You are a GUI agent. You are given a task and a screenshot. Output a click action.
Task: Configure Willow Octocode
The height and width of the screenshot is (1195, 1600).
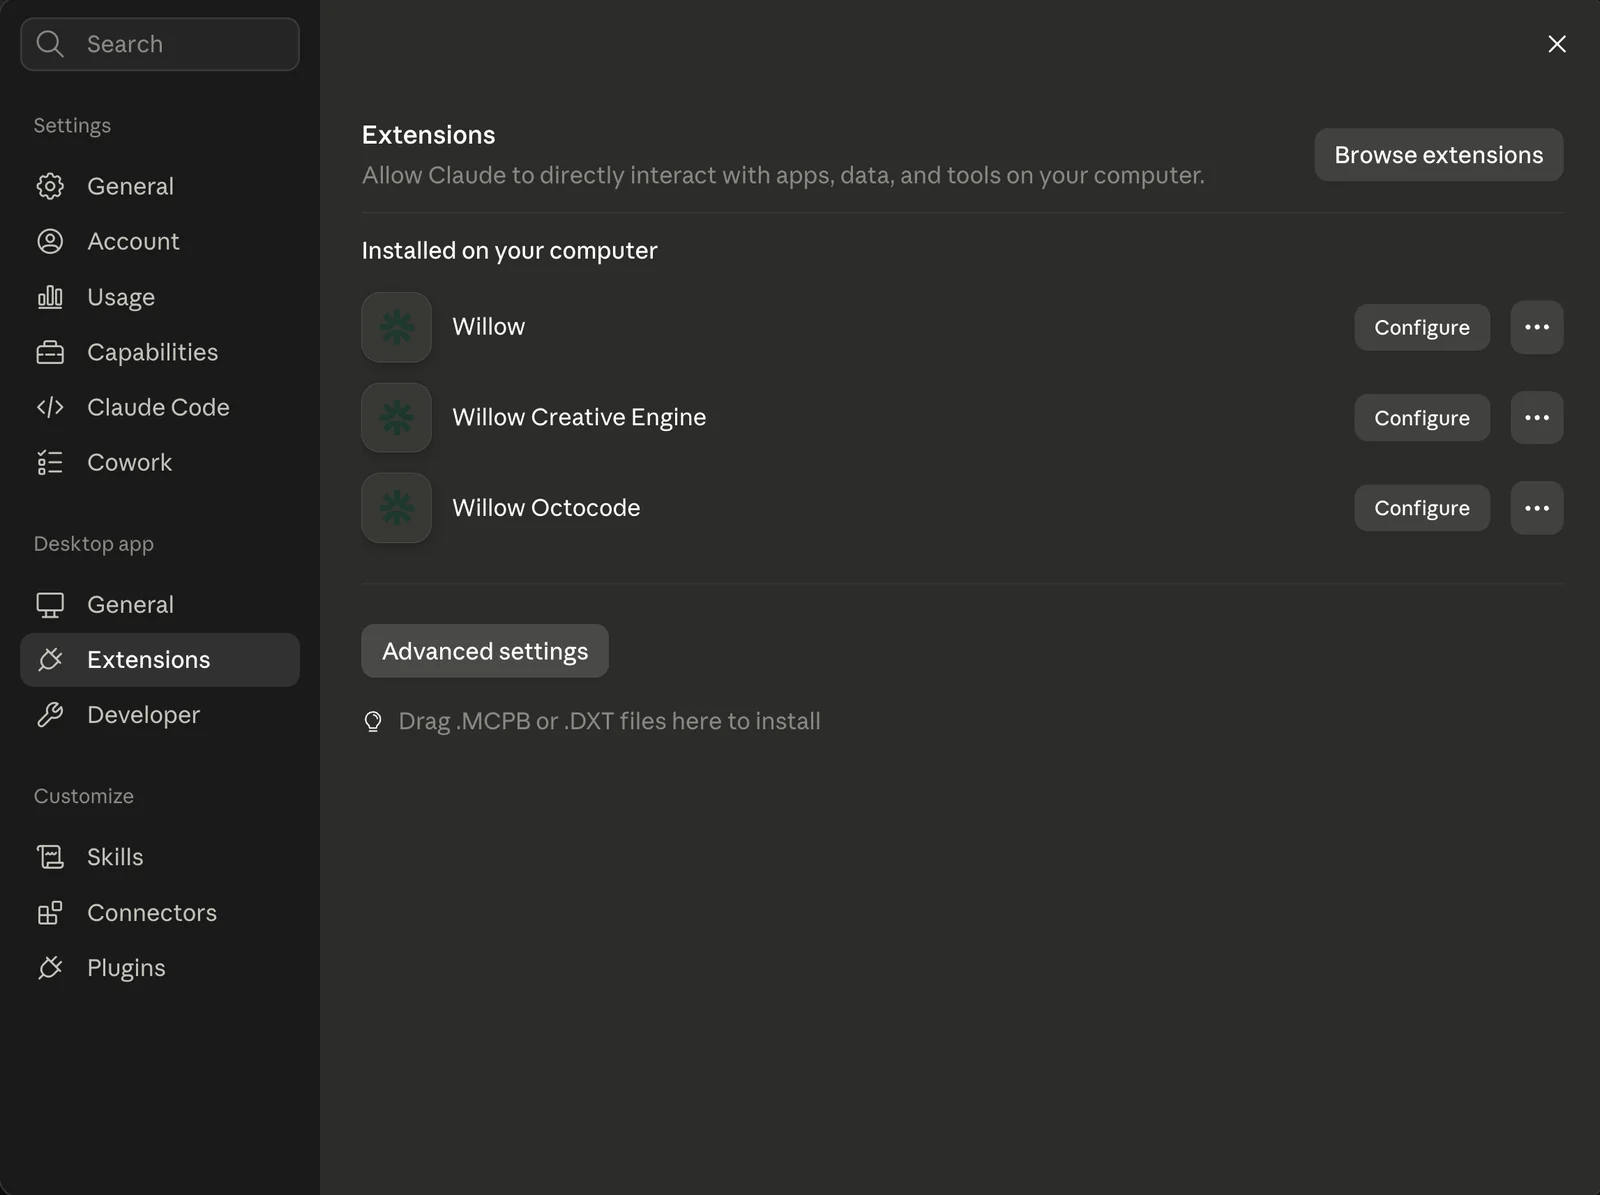click(1422, 508)
